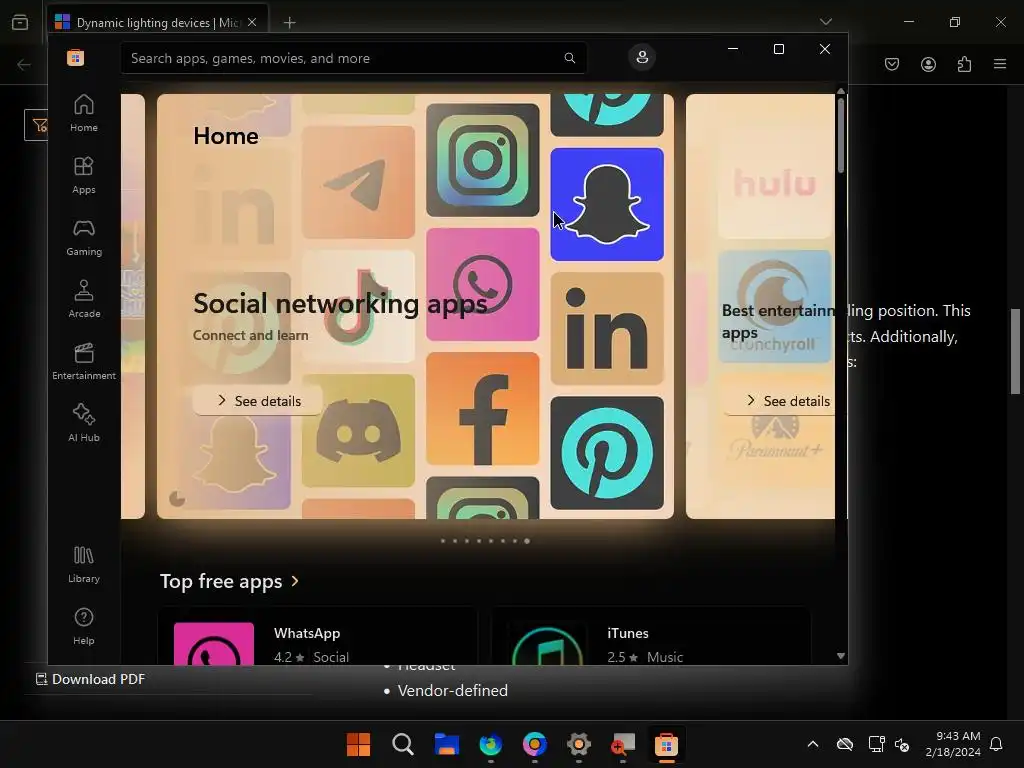Open the Home section in Store sidebar
Image resolution: width=1024 pixels, height=768 pixels.
click(x=84, y=114)
